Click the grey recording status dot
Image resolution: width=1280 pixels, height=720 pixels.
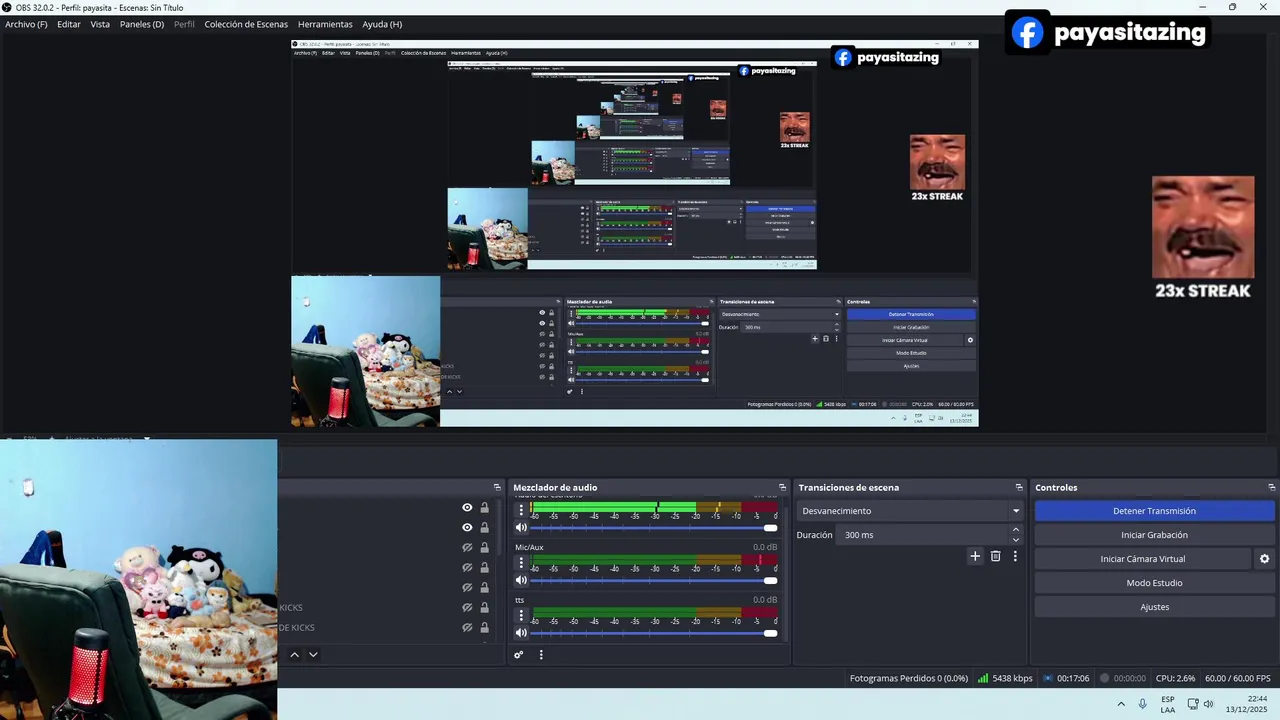point(1105,678)
